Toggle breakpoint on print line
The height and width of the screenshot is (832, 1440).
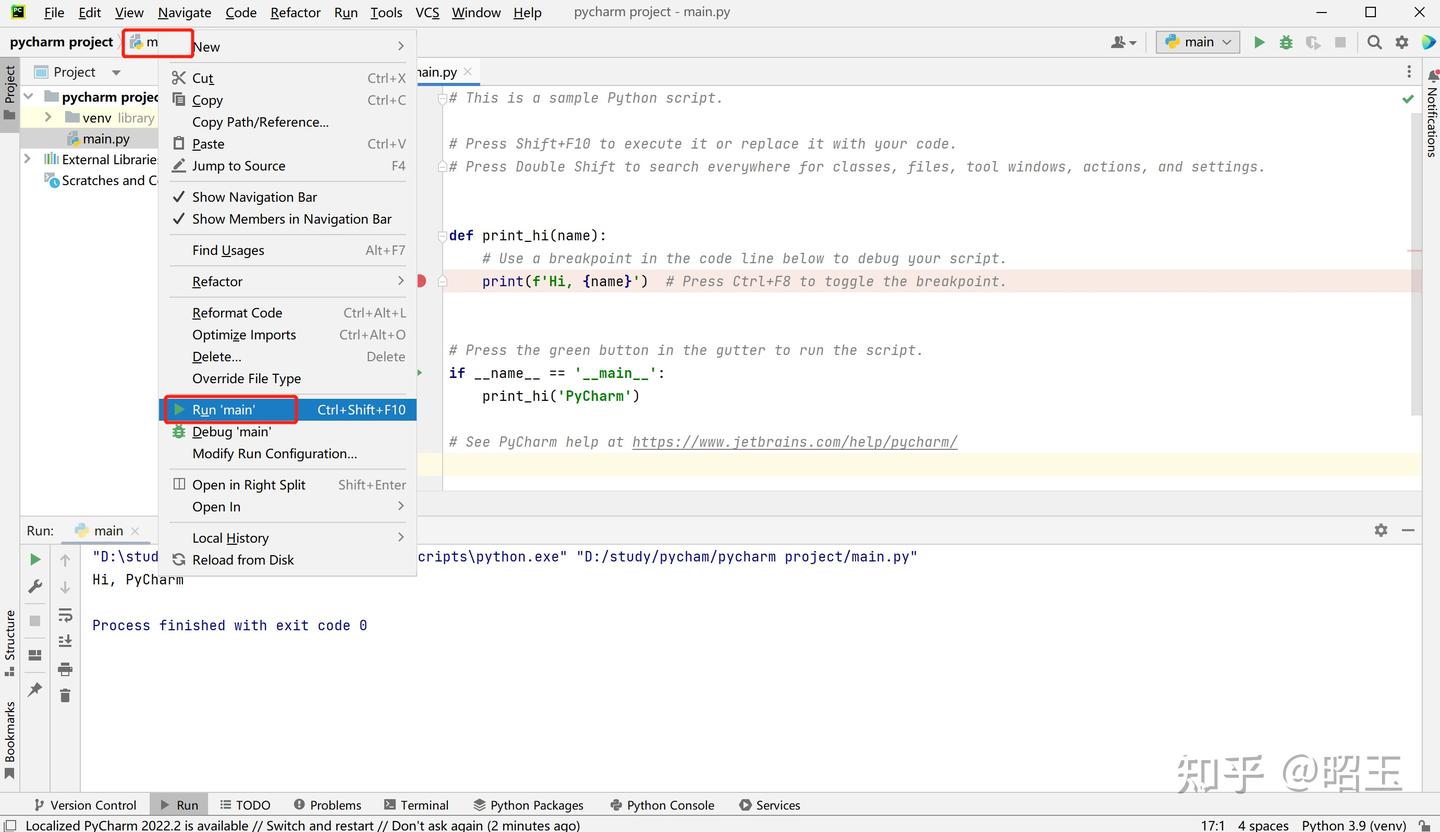point(421,281)
